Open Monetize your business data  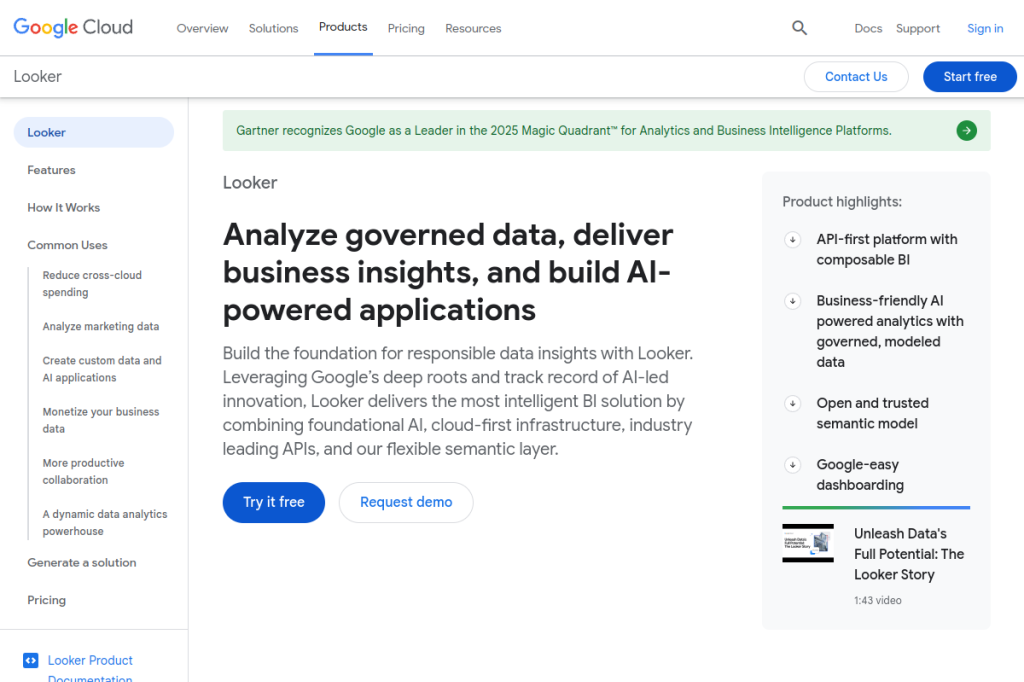point(101,420)
